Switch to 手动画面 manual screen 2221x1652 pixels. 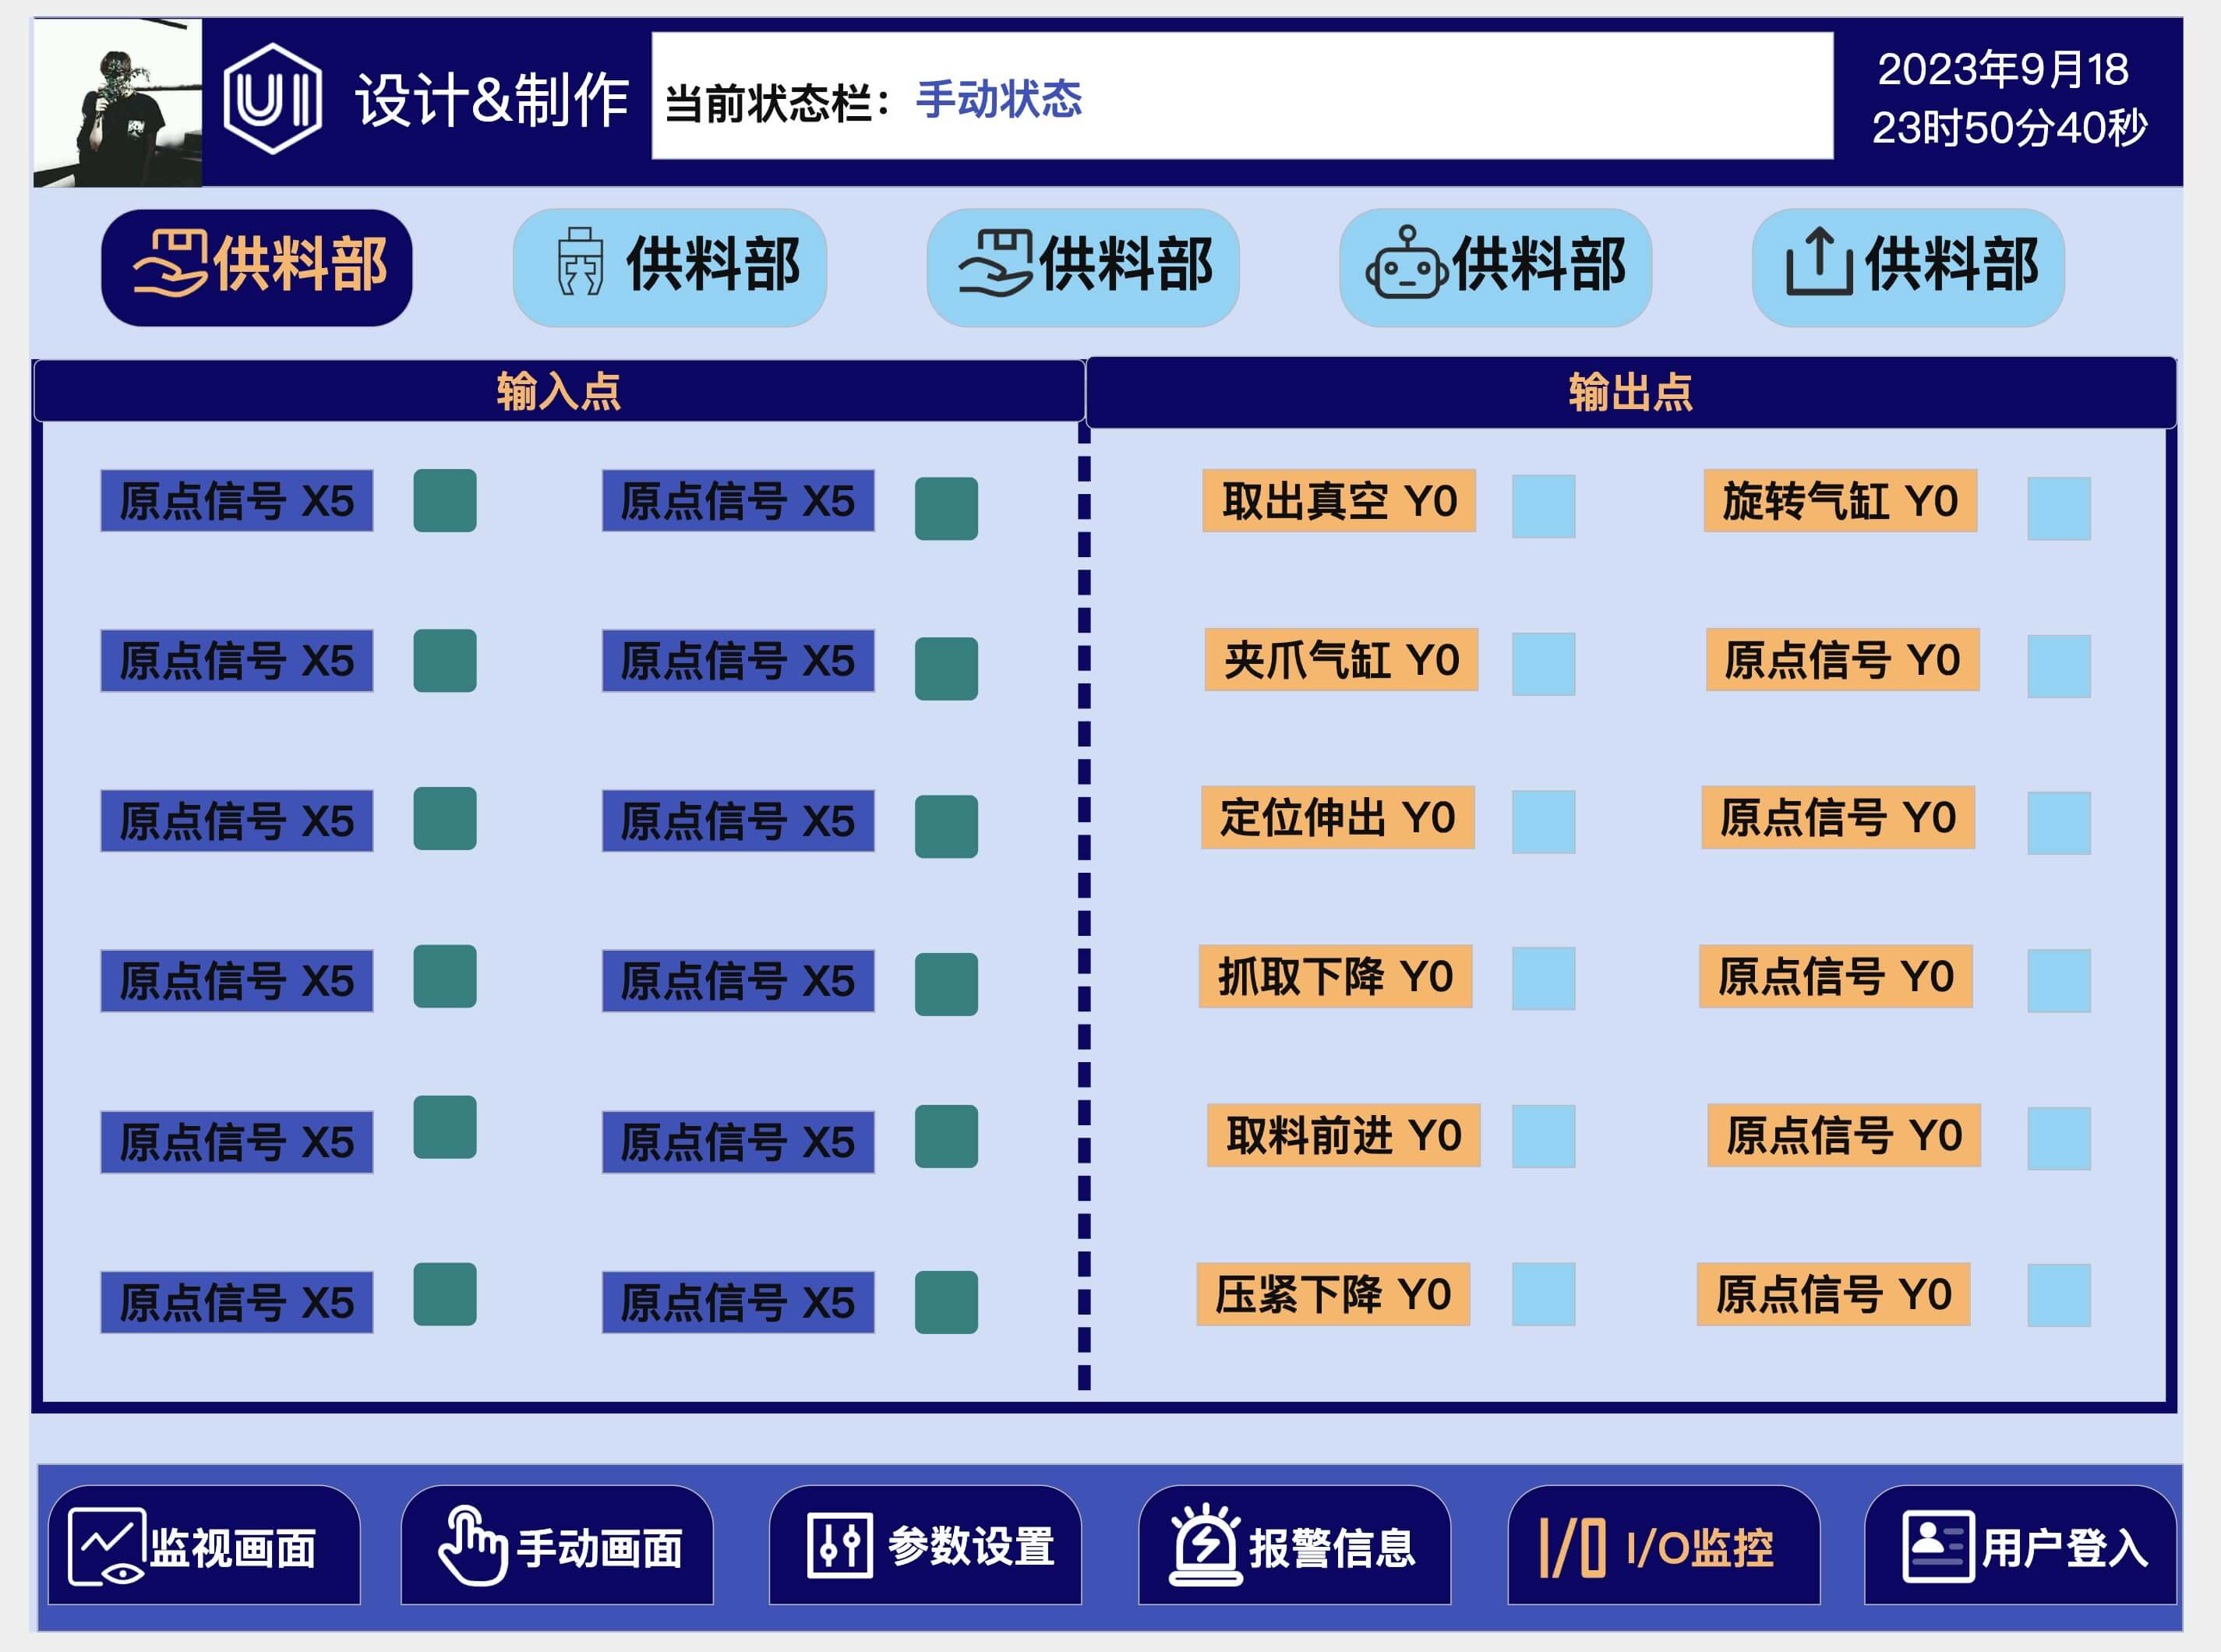(557, 1545)
